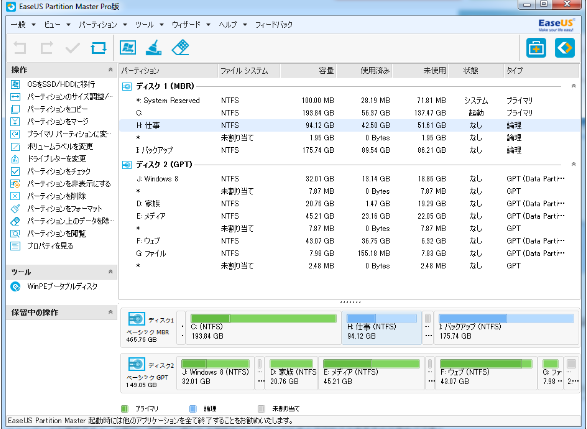Open the ビュー menu dropdown

click(57, 25)
